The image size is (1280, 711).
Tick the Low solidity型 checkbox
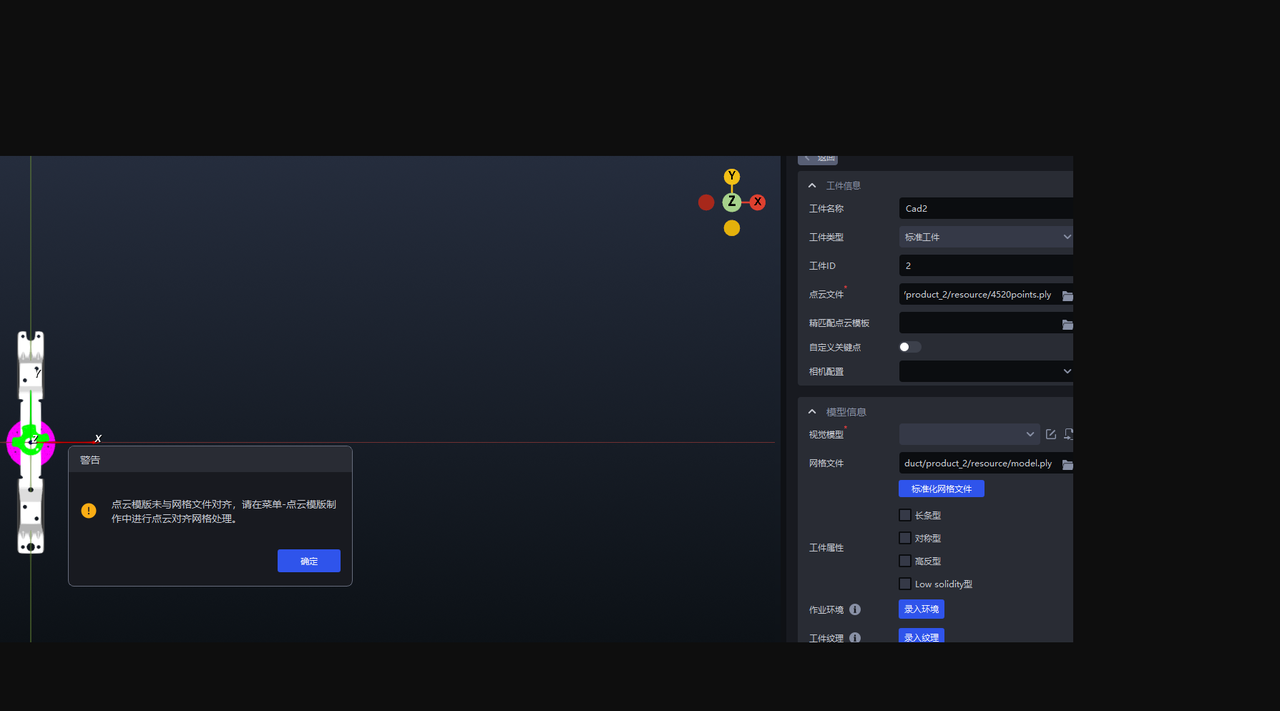tap(905, 584)
